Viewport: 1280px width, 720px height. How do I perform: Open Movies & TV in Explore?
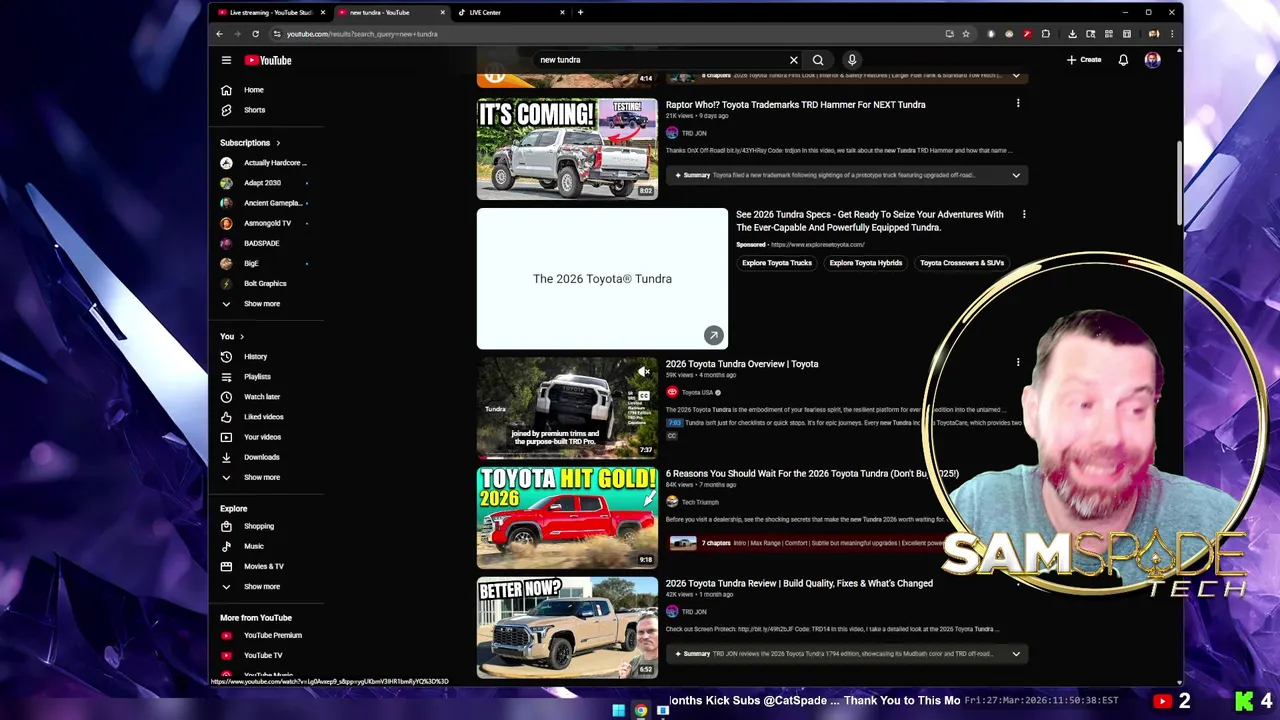click(266, 566)
